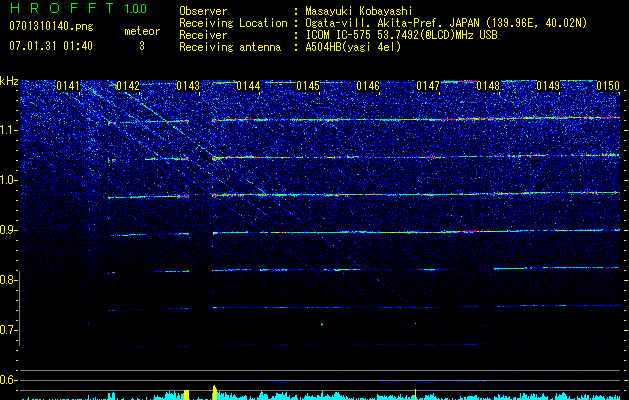Click the Receiving Location label
This screenshot has height=400, width=629.
(233, 23)
